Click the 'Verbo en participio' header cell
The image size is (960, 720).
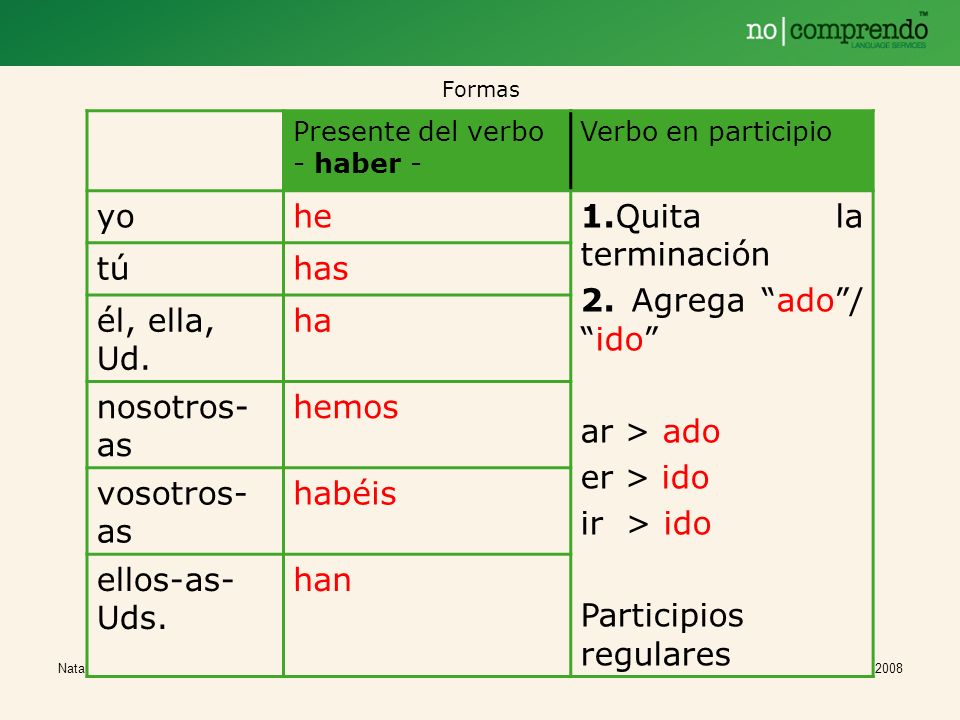pos(722,151)
